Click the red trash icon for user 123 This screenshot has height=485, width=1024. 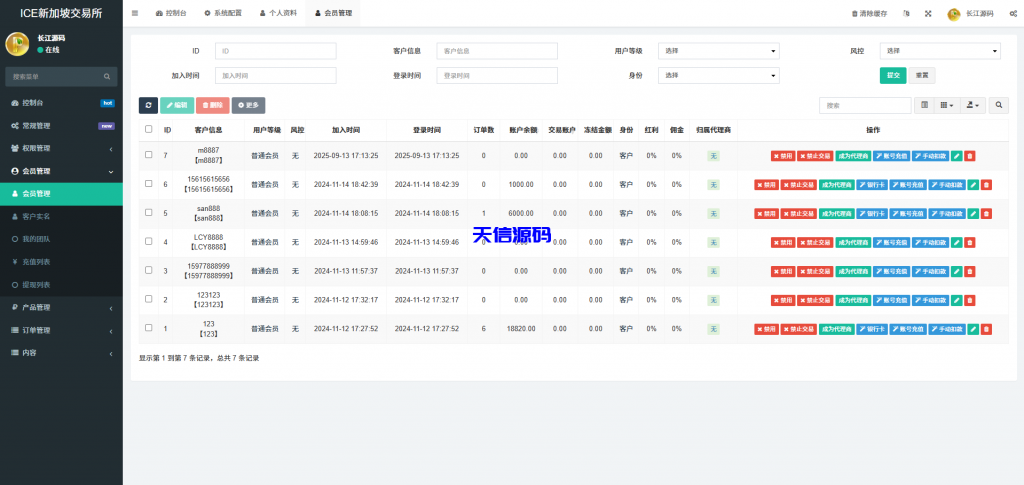tap(986, 329)
